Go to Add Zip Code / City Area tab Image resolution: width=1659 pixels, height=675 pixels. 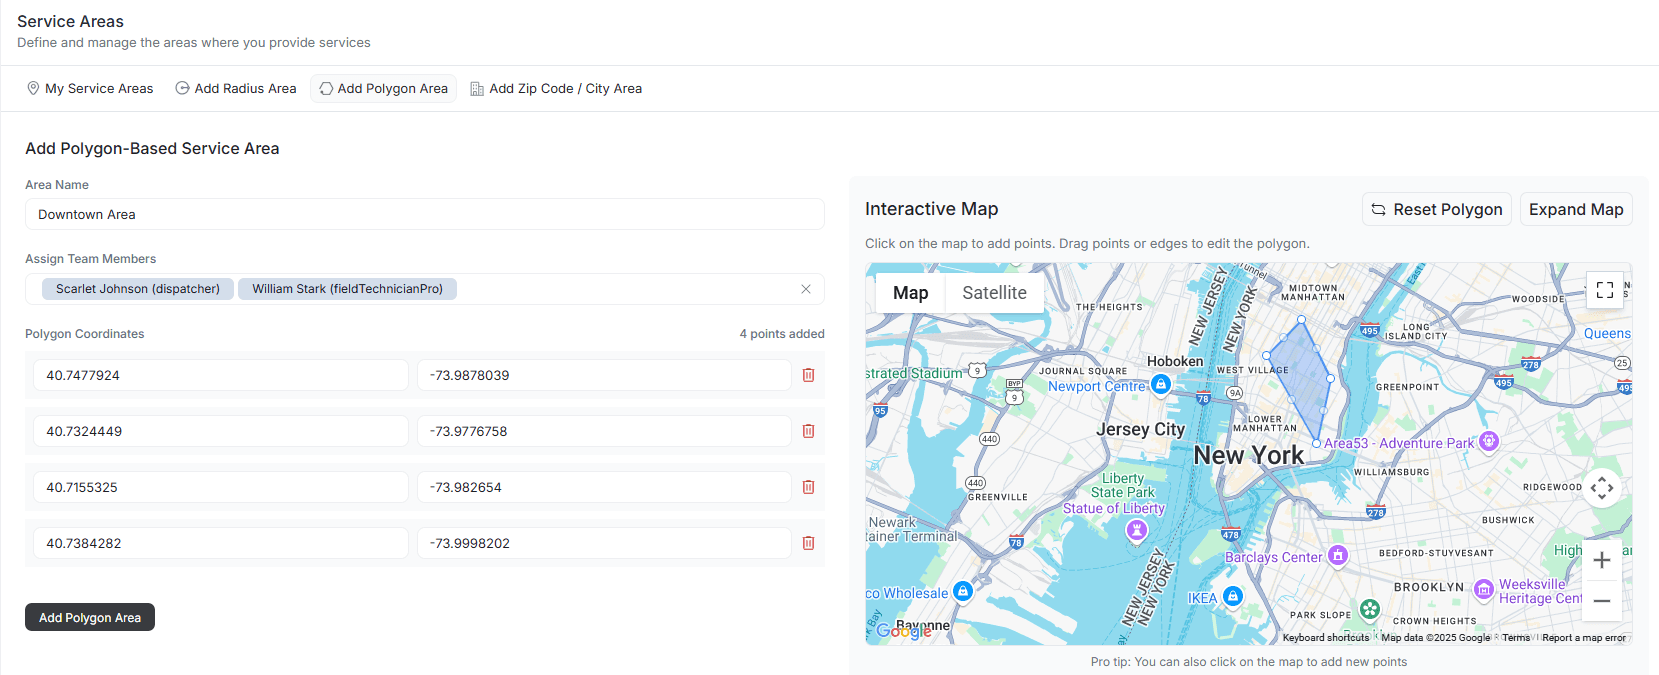point(556,89)
